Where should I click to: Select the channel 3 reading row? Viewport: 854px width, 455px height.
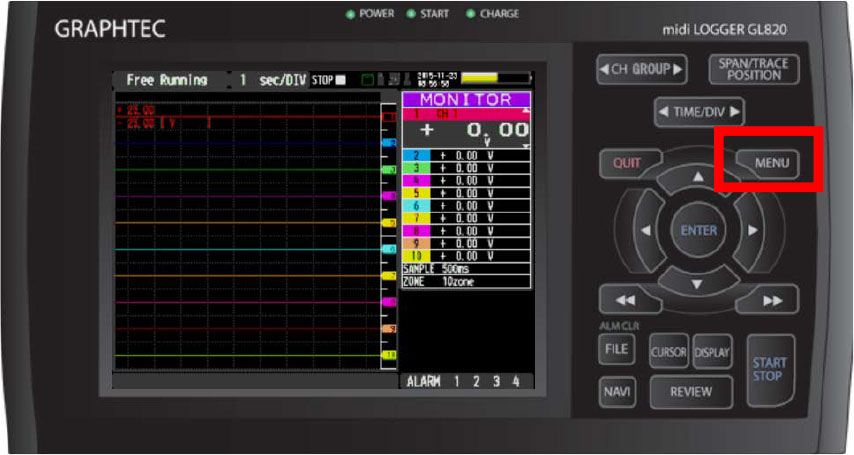coord(466,168)
